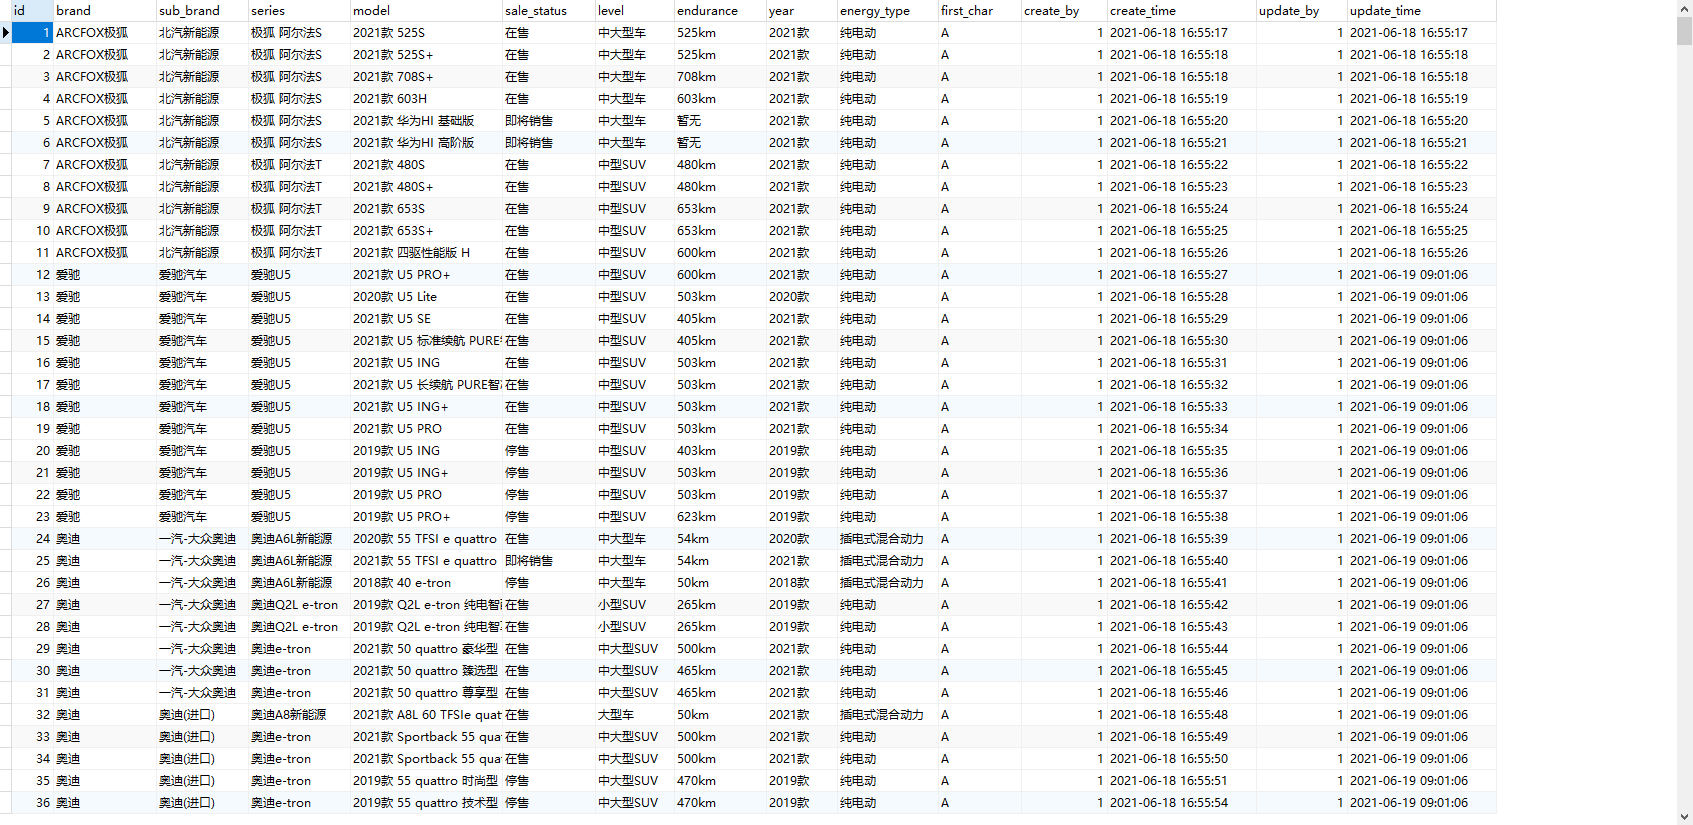Select endurance cell '623km'
Image resolution: width=1693 pixels, height=825 pixels.
(x=720, y=517)
